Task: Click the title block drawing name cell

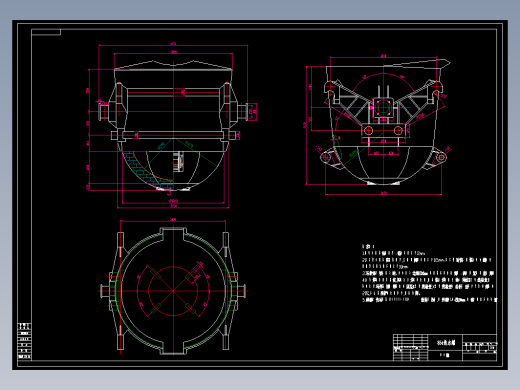Action: click(445, 343)
